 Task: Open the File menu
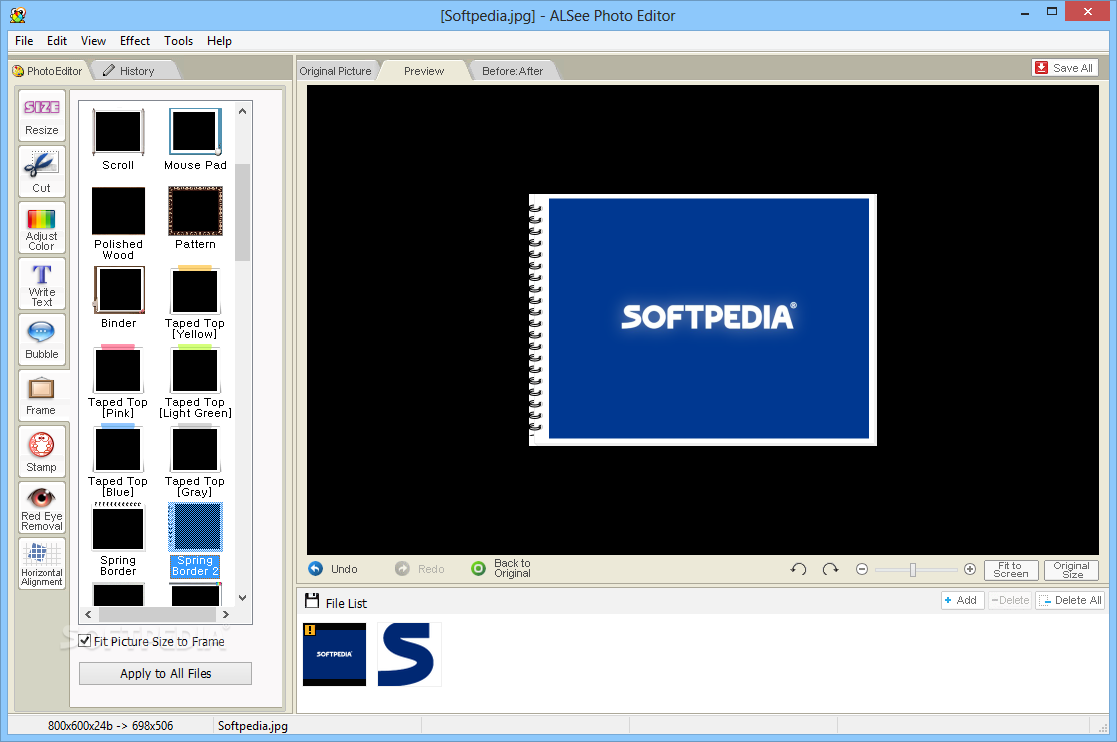(x=24, y=41)
